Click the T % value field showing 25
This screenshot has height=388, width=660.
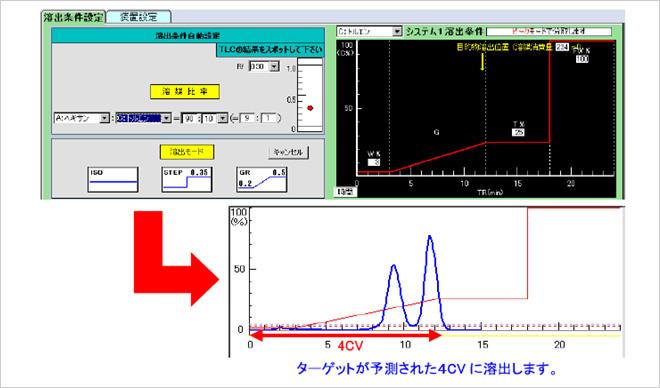[518, 133]
